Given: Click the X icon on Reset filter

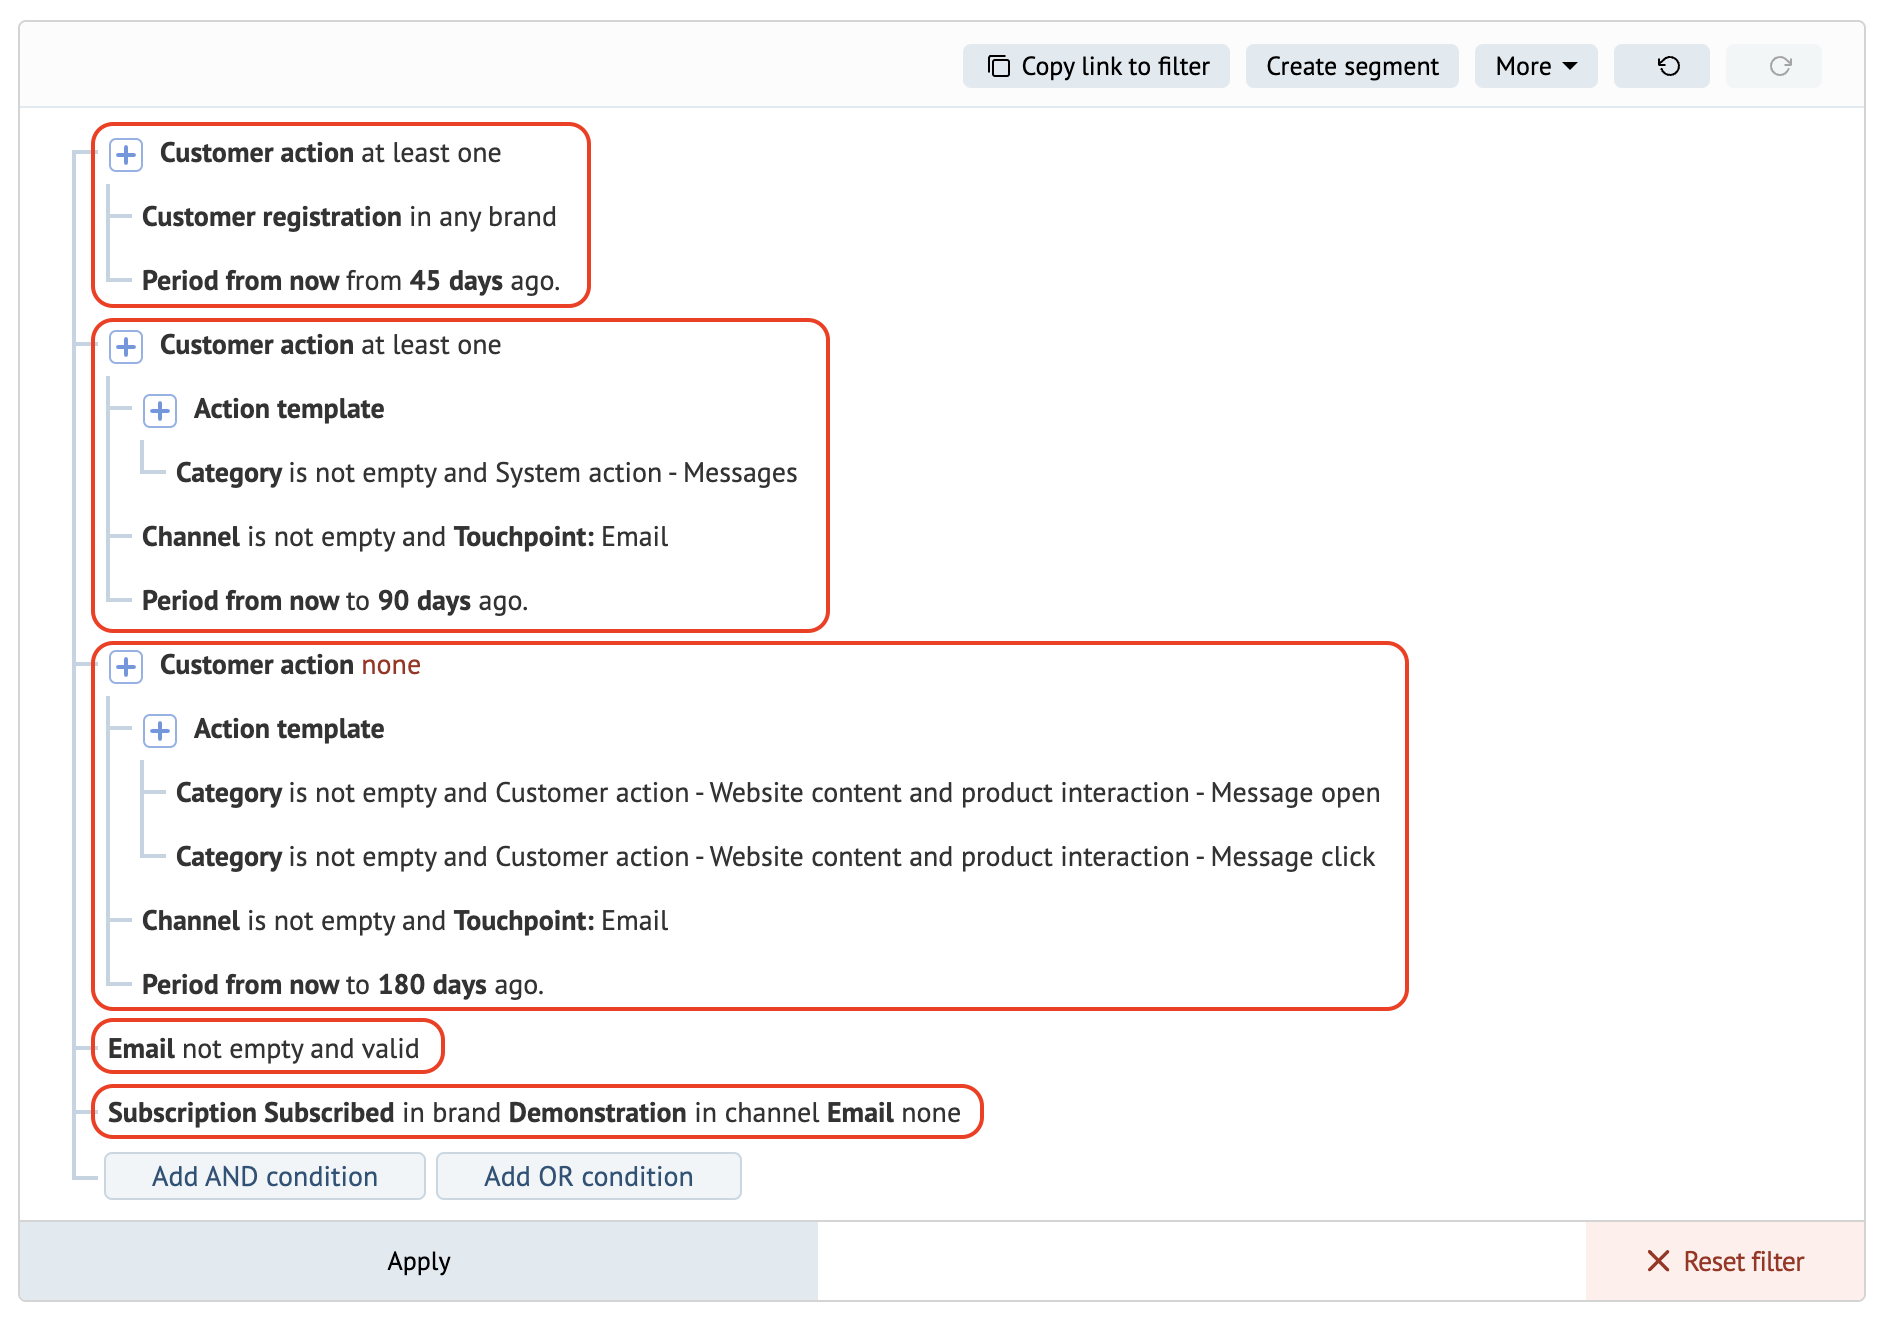Looking at the screenshot, I should [1658, 1261].
